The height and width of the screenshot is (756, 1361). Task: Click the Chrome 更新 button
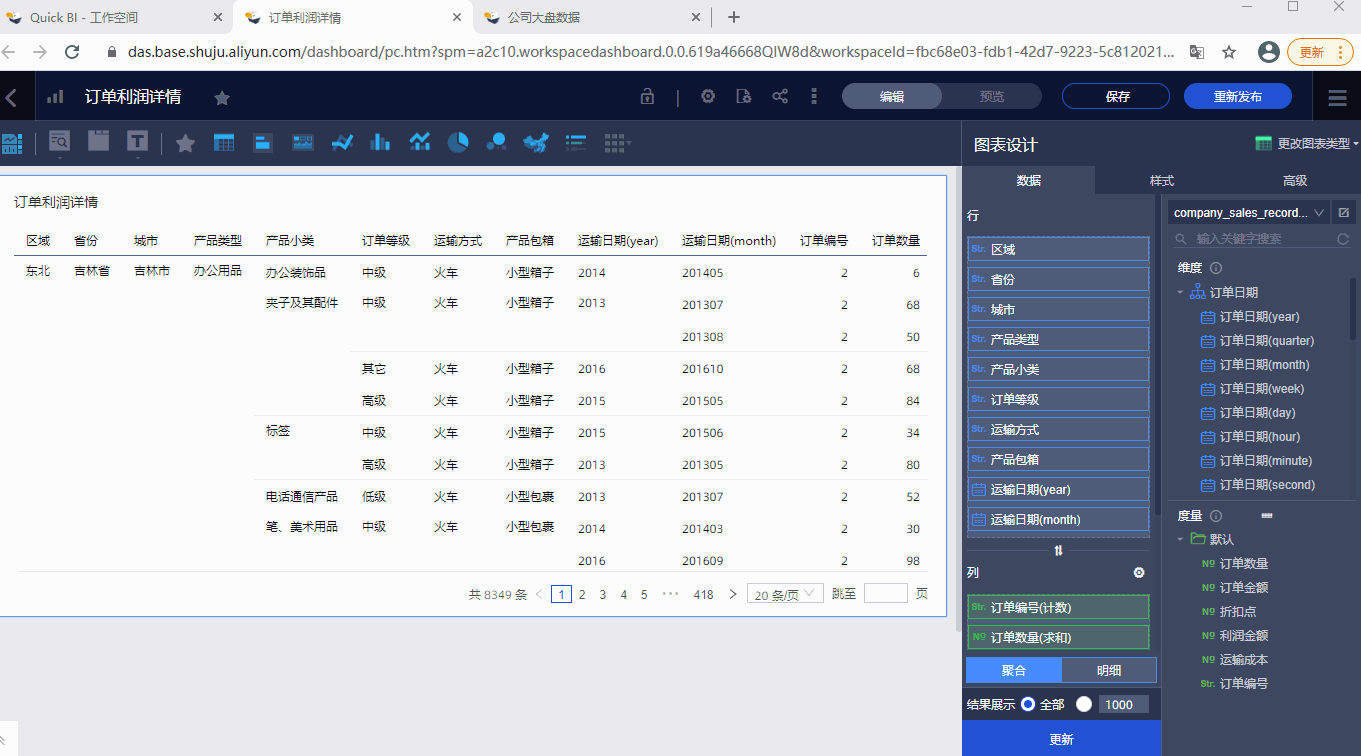pyautogui.click(x=1319, y=52)
